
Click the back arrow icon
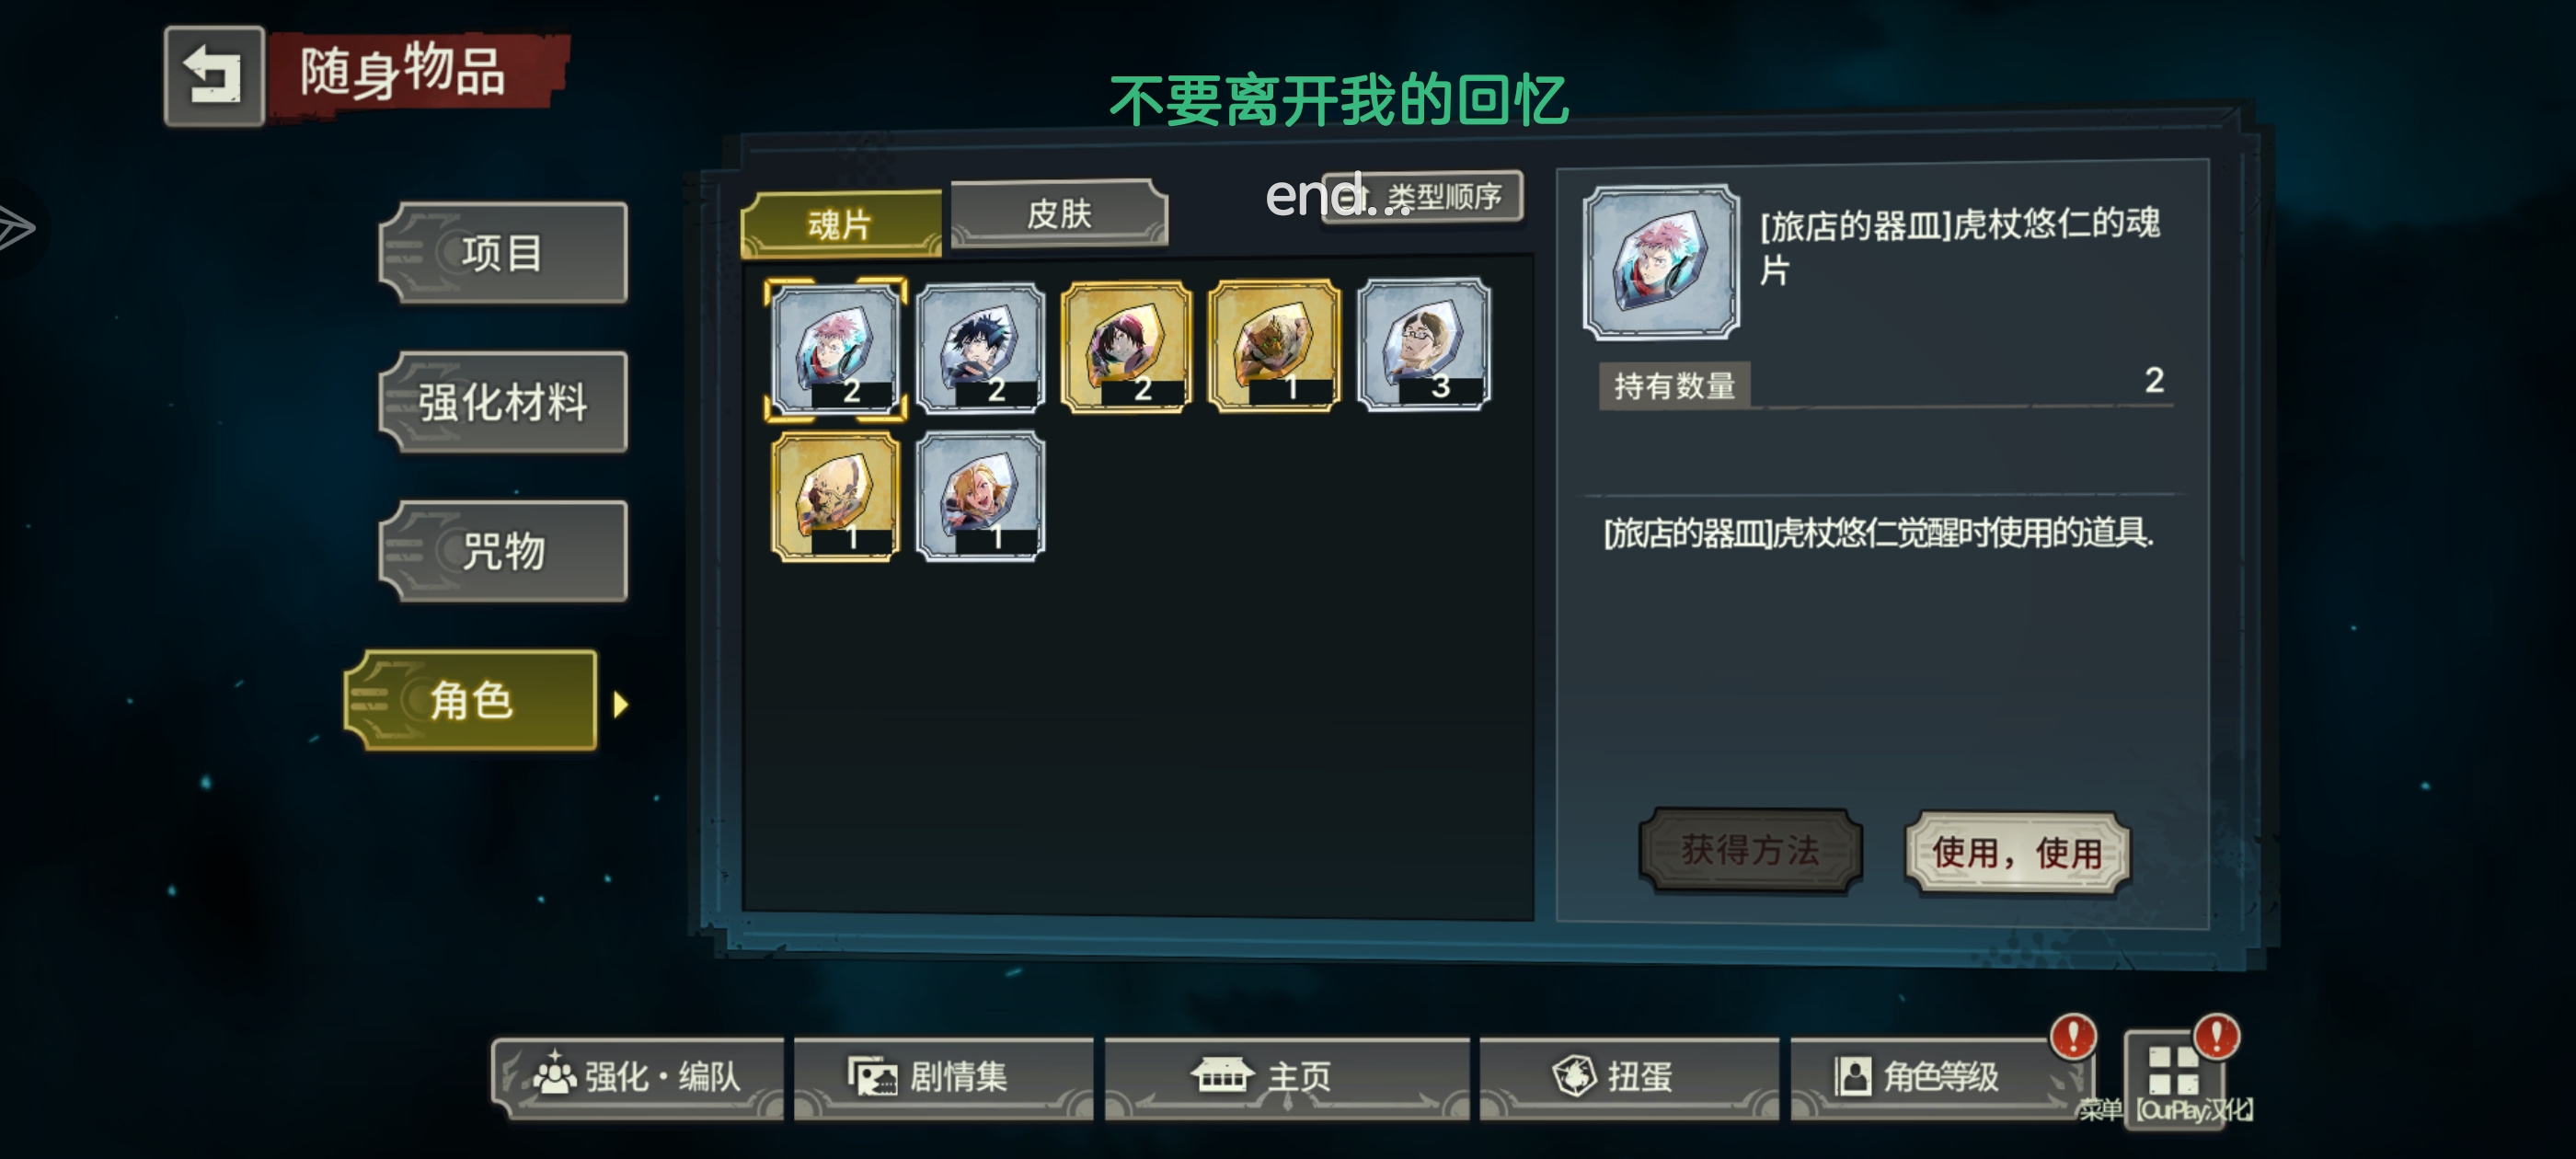214,76
